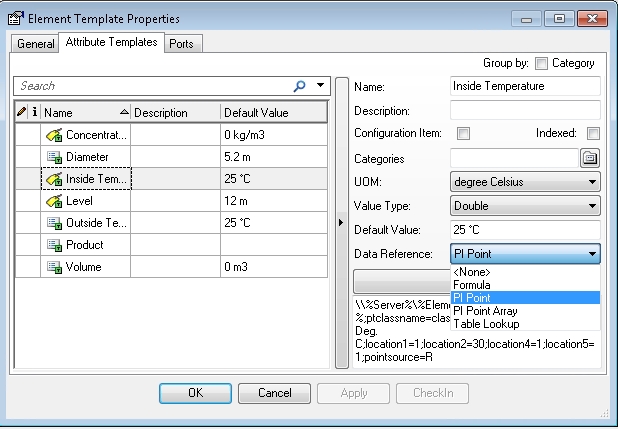This screenshot has width=618, height=429.
Task: Click the Product attribute icon
Action: (x=54, y=245)
